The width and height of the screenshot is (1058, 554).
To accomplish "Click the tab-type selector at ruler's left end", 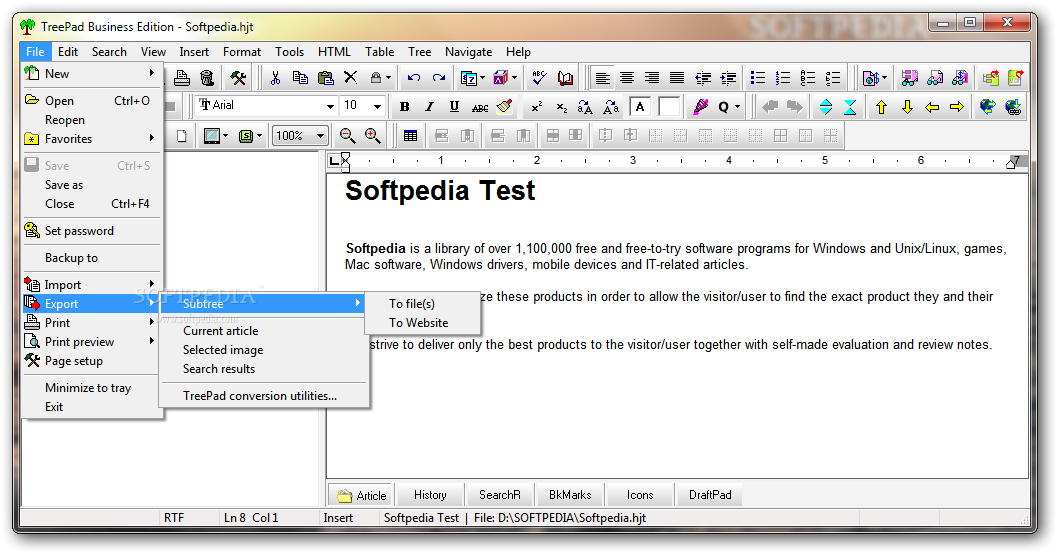I will click(x=333, y=161).
